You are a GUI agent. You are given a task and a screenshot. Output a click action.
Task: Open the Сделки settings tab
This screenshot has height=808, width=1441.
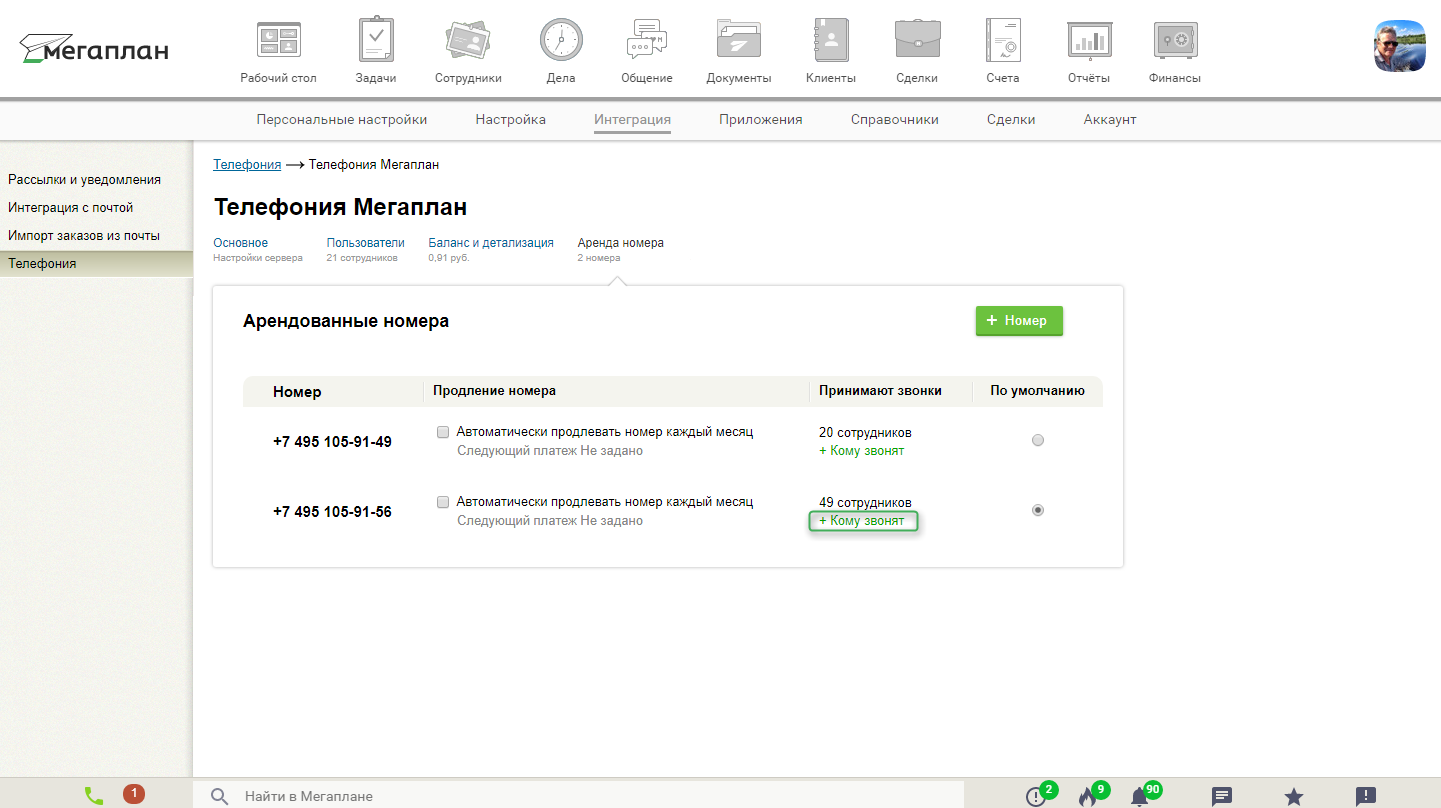click(1011, 119)
